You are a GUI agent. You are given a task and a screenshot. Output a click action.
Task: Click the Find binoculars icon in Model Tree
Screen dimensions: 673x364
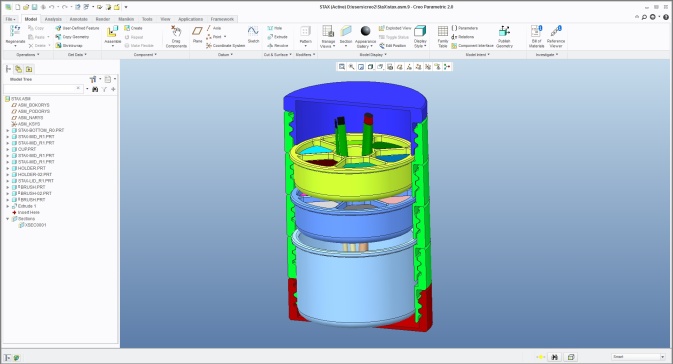pos(95,89)
